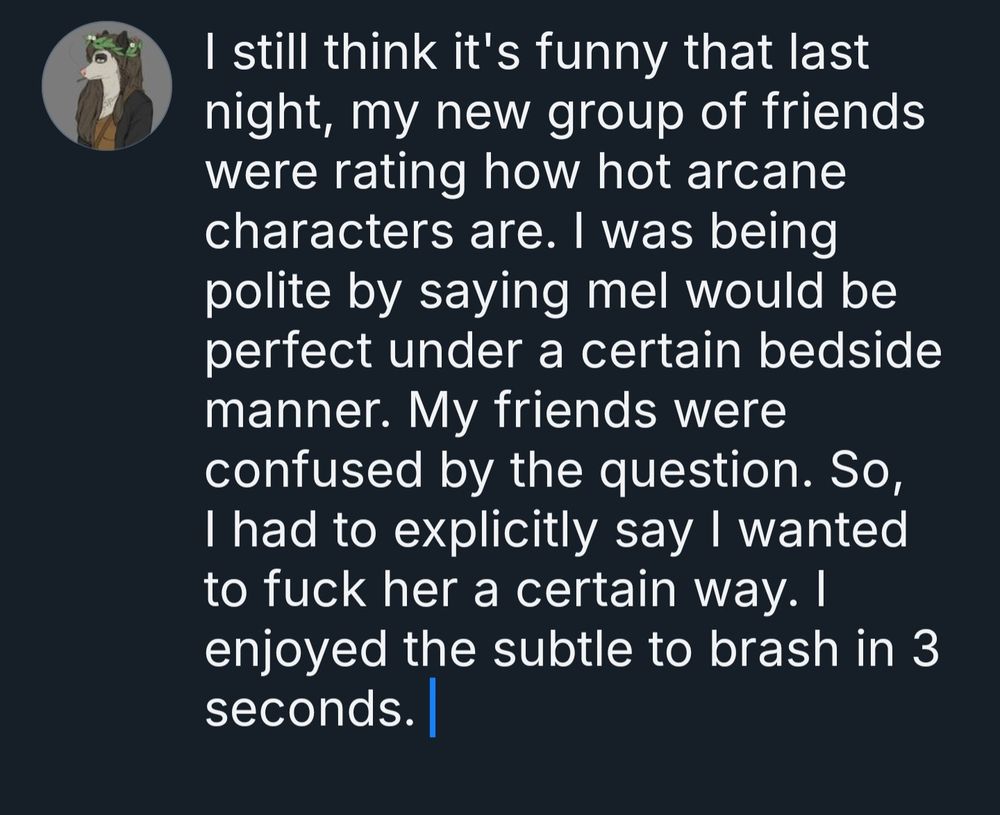Image resolution: width=1000 pixels, height=815 pixels.
Task: Select the word "arcane" in the text
Action: pos(766,172)
